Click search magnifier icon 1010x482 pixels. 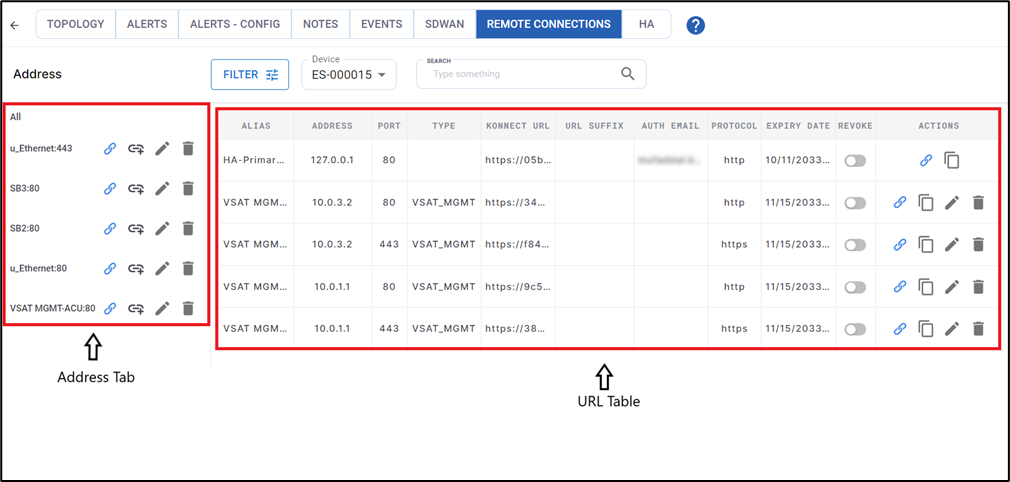[627, 74]
